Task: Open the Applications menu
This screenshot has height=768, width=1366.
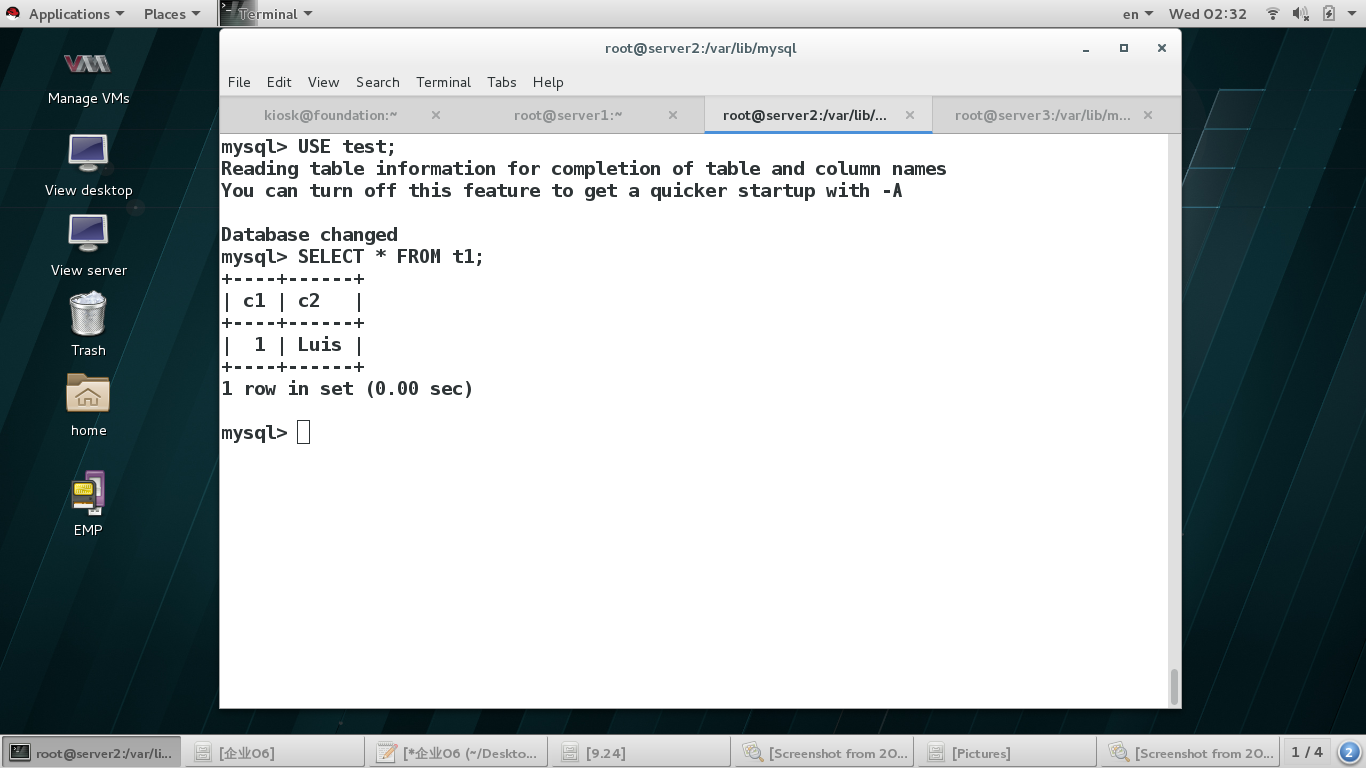Action: tap(76, 14)
